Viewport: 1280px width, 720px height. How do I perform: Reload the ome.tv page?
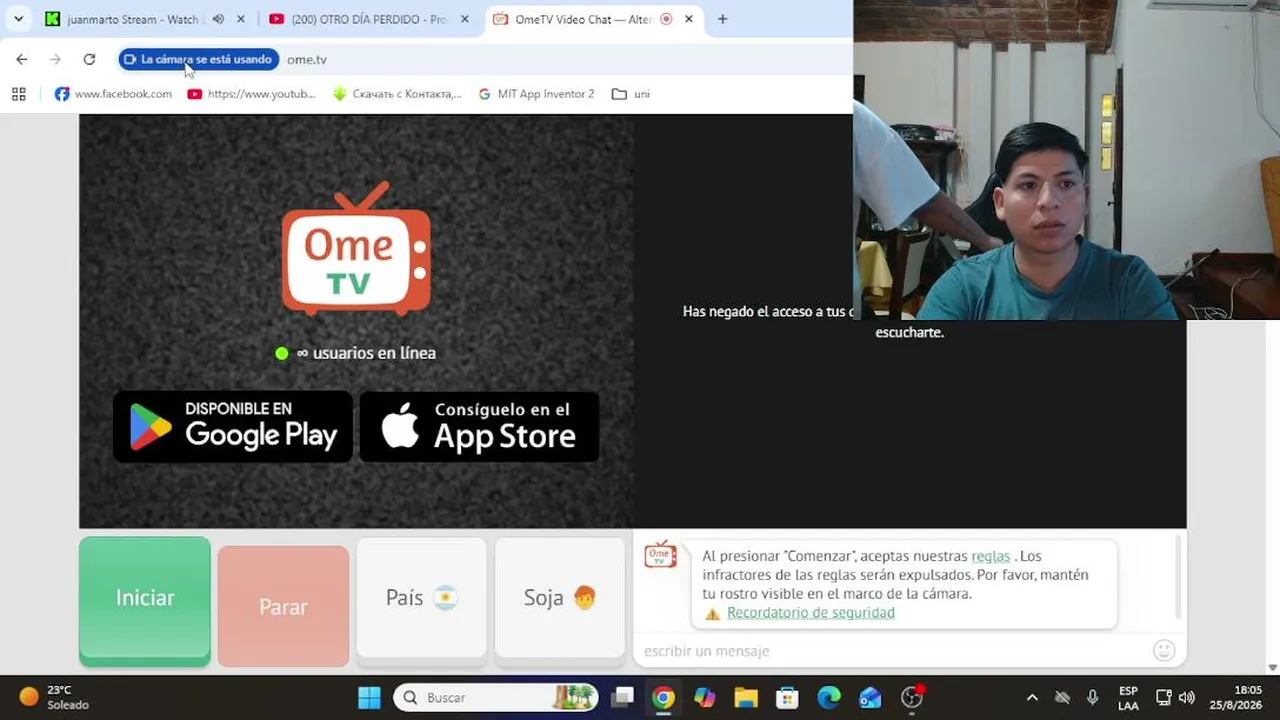(x=89, y=59)
